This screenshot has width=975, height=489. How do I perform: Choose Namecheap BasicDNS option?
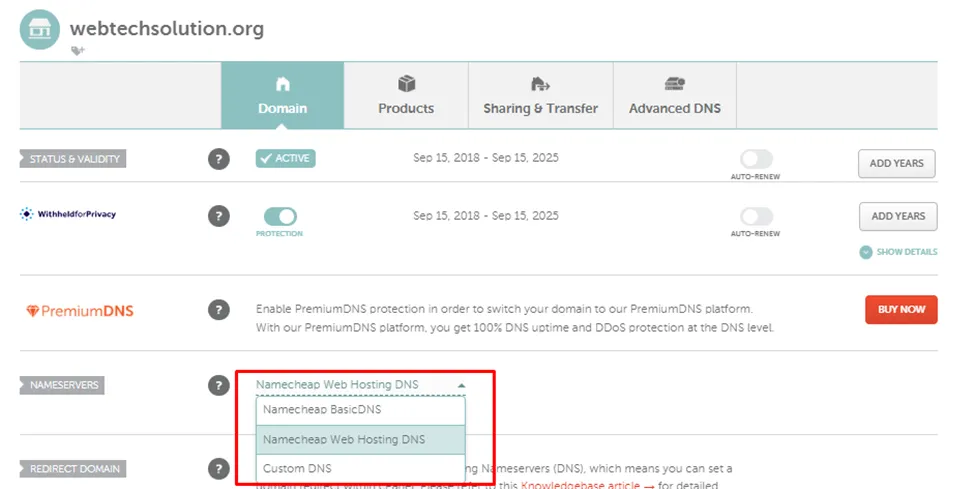coord(361,410)
